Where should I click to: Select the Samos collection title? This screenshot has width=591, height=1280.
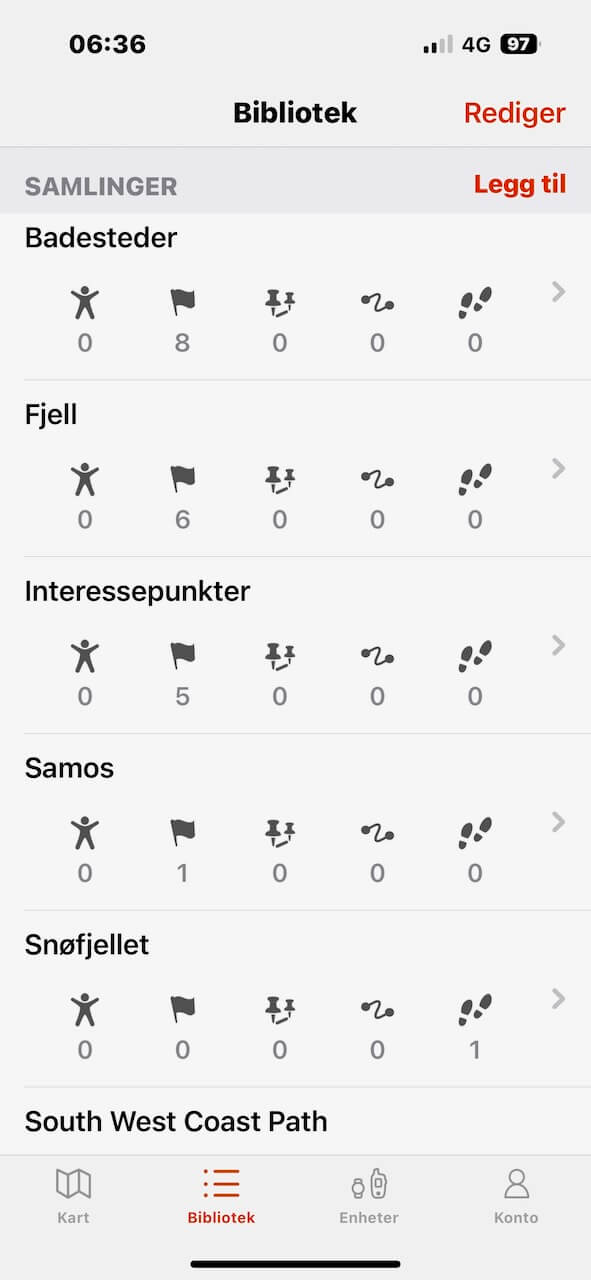point(69,768)
